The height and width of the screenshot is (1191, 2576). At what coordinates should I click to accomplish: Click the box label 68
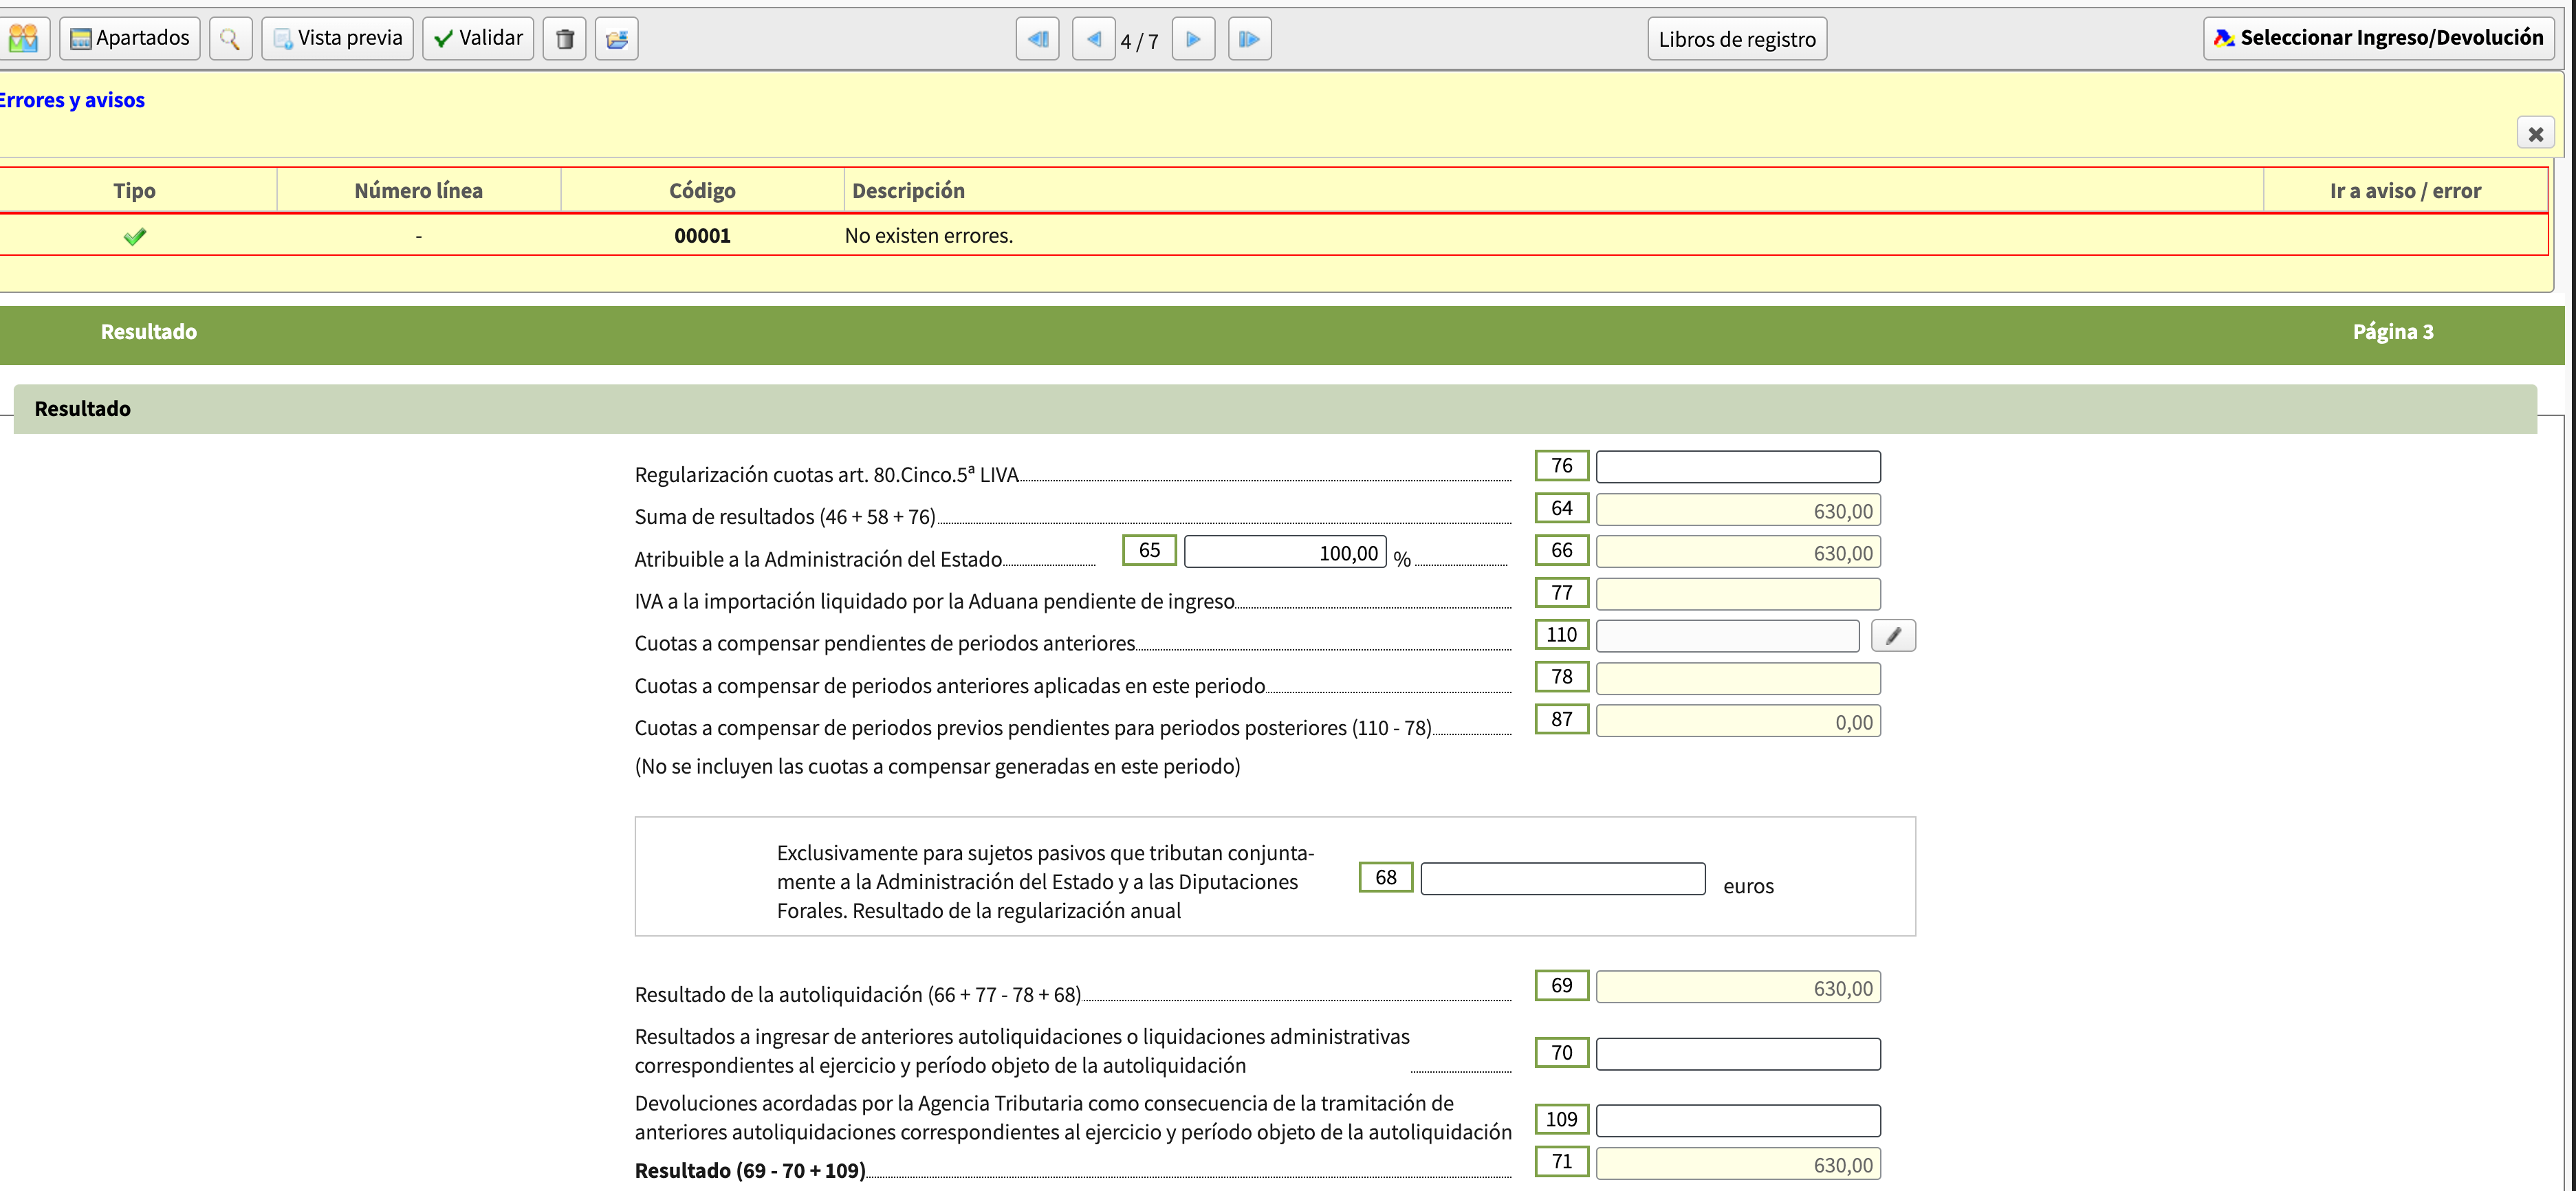1385,877
